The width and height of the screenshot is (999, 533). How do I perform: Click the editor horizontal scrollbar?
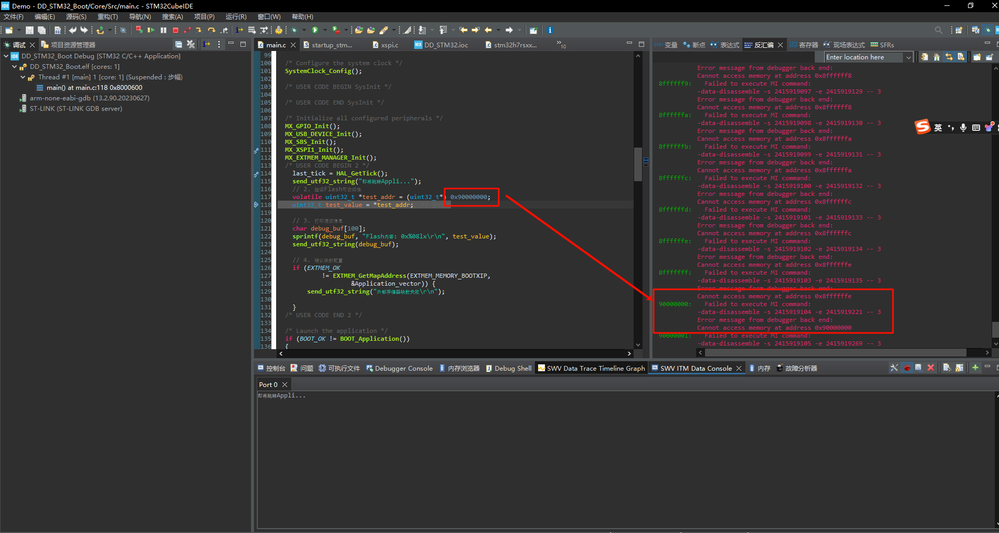click(456, 353)
